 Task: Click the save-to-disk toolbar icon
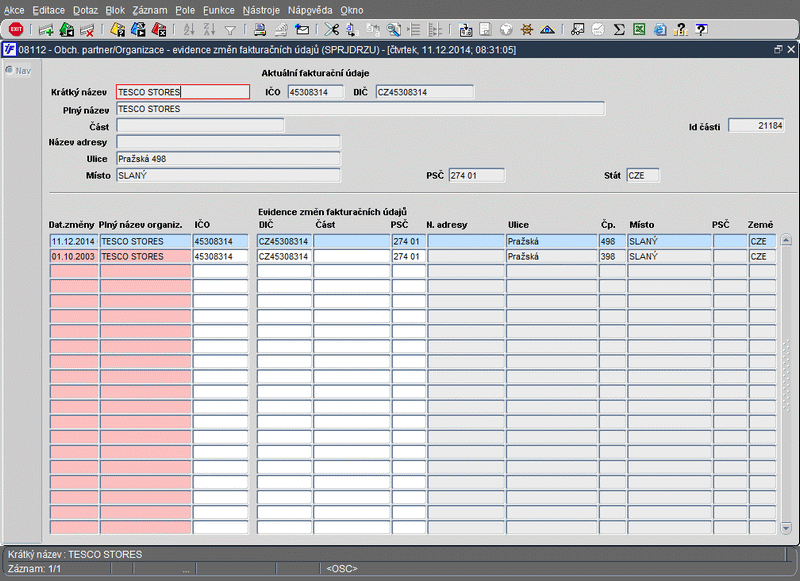coord(465,30)
